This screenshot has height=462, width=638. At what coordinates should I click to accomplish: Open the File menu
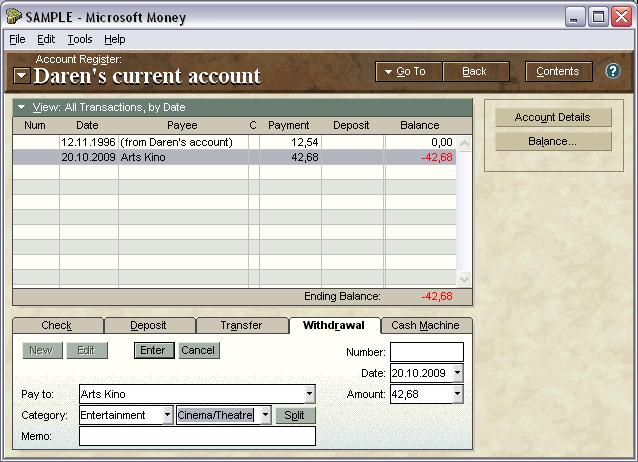pyautogui.click(x=17, y=39)
